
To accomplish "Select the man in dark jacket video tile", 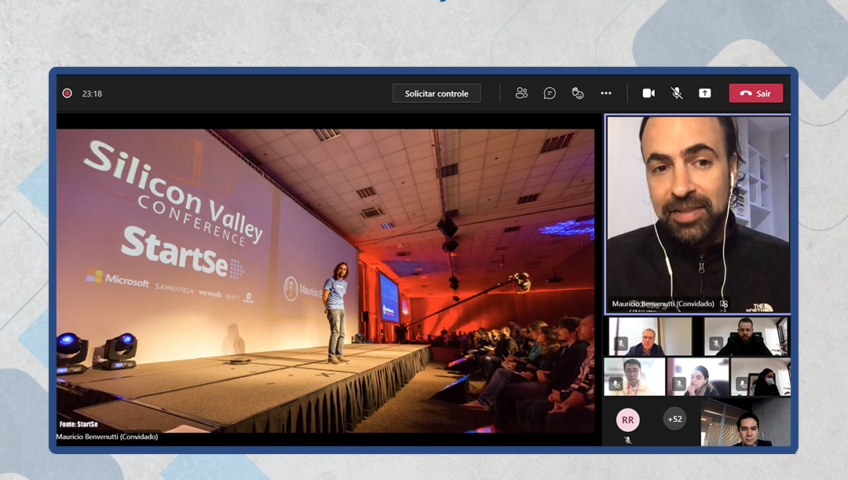I will (745, 336).
